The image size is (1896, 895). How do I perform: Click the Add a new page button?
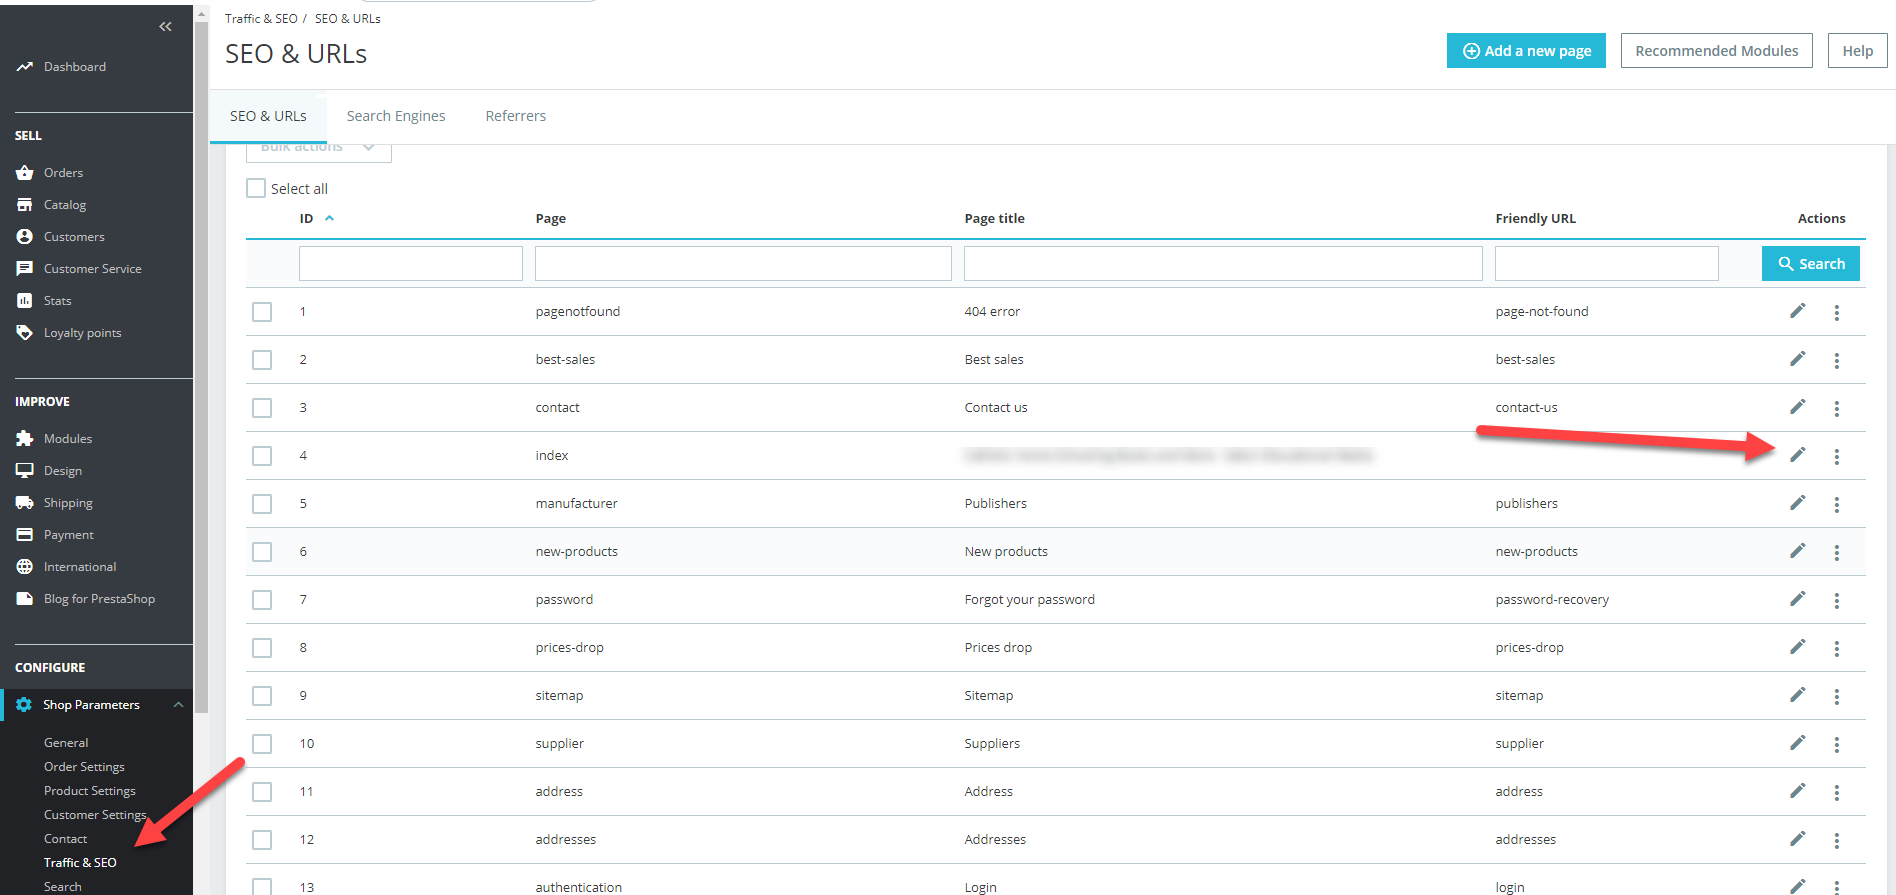(x=1526, y=51)
